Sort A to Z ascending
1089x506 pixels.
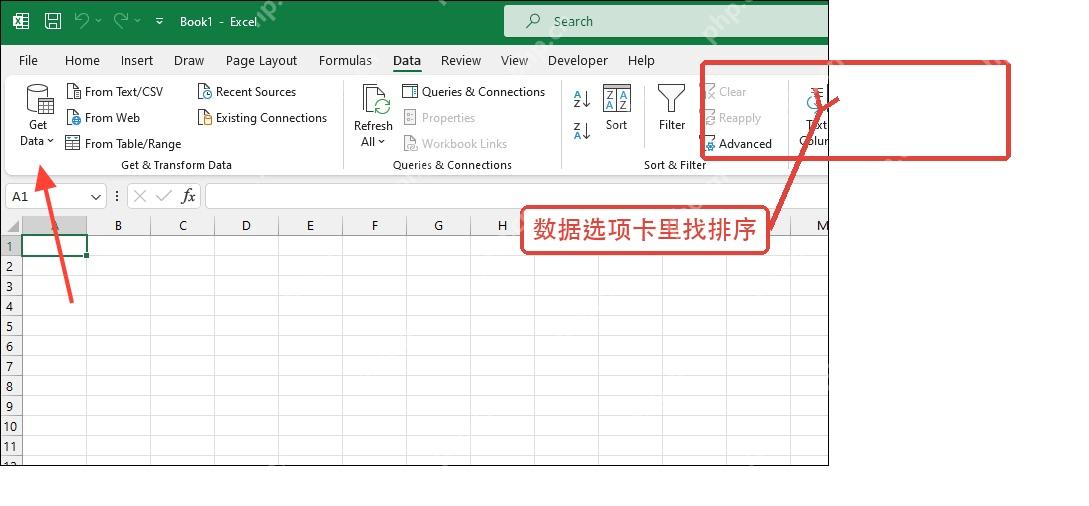[x=582, y=99]
